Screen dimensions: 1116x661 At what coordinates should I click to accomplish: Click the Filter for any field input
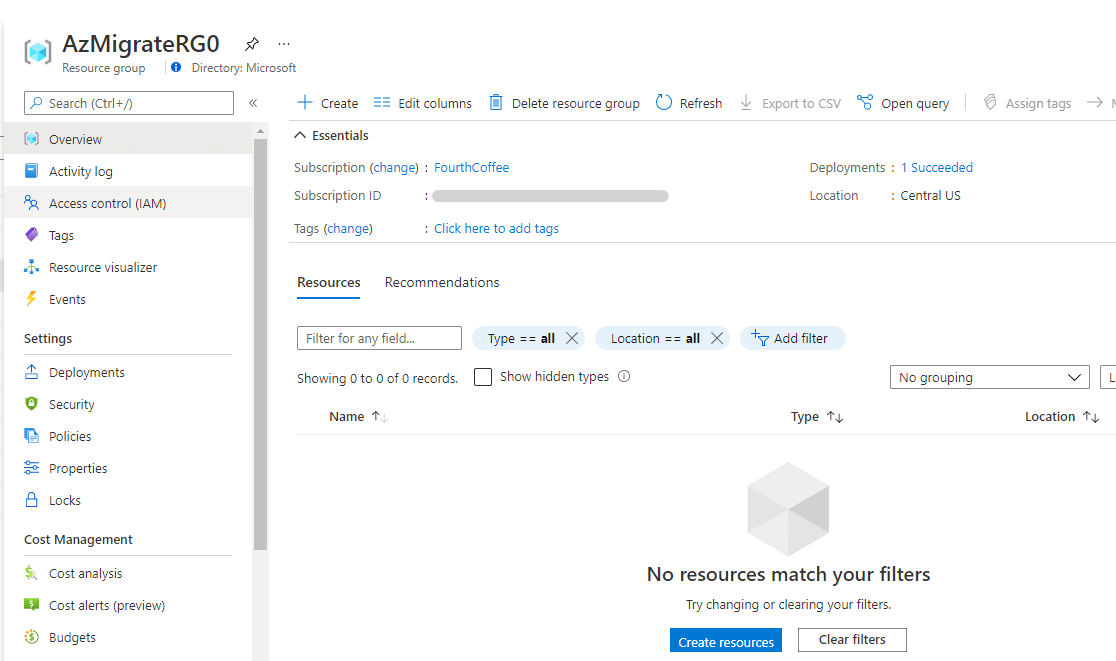coord(379,338)
